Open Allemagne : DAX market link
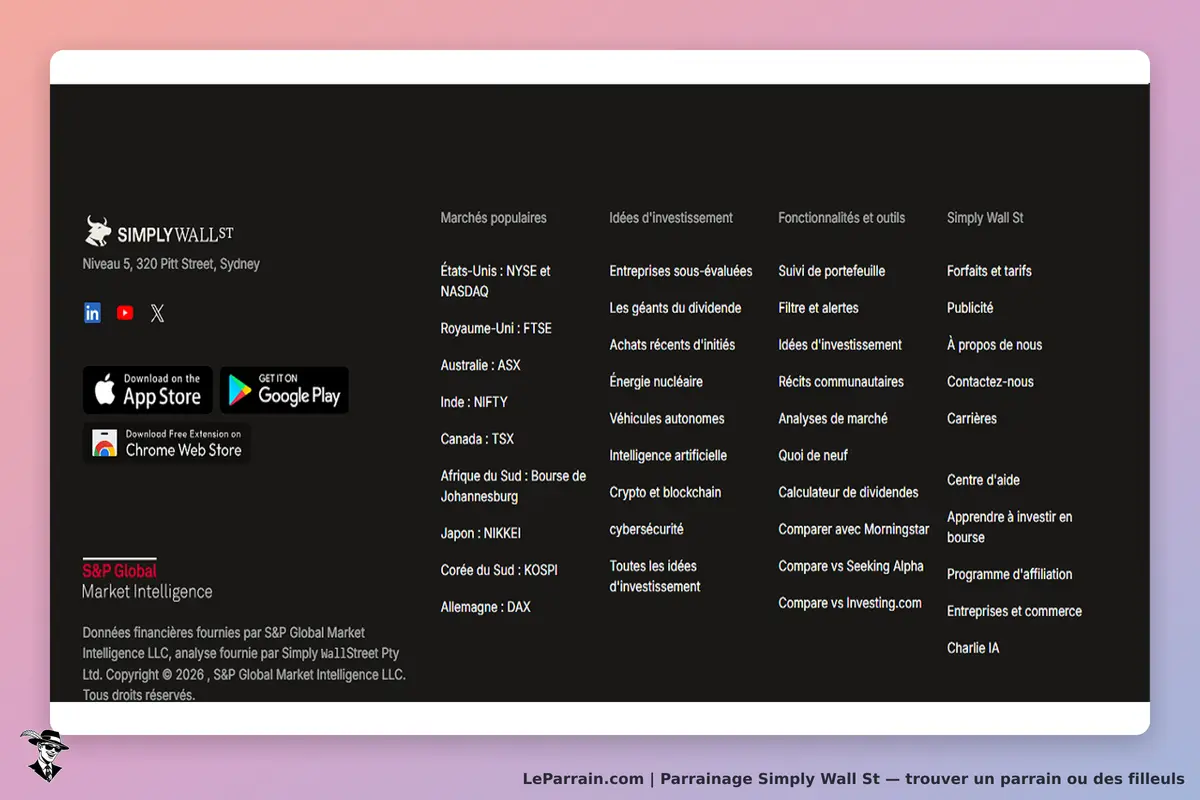 point(486,607)
